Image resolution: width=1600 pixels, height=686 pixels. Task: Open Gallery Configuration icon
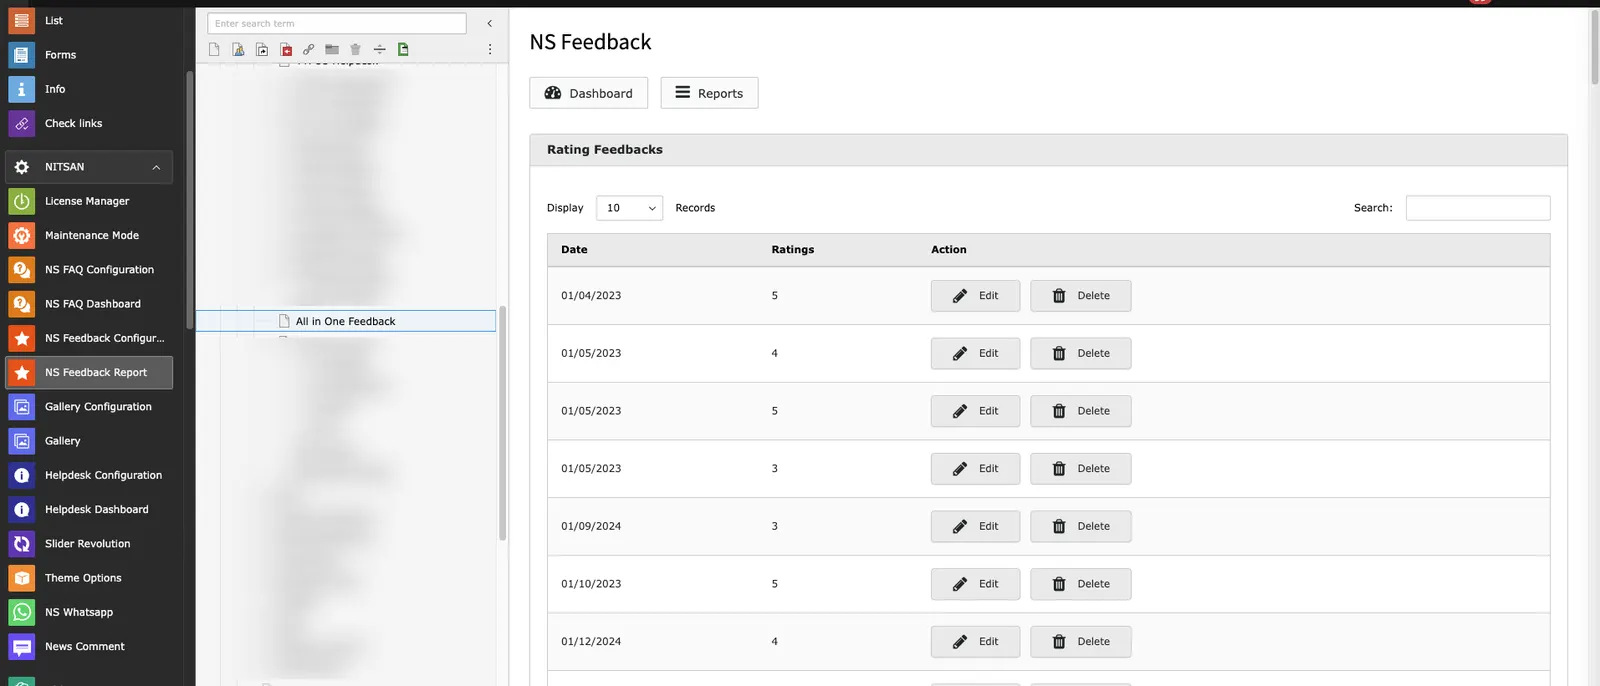[x=21, y=407]
